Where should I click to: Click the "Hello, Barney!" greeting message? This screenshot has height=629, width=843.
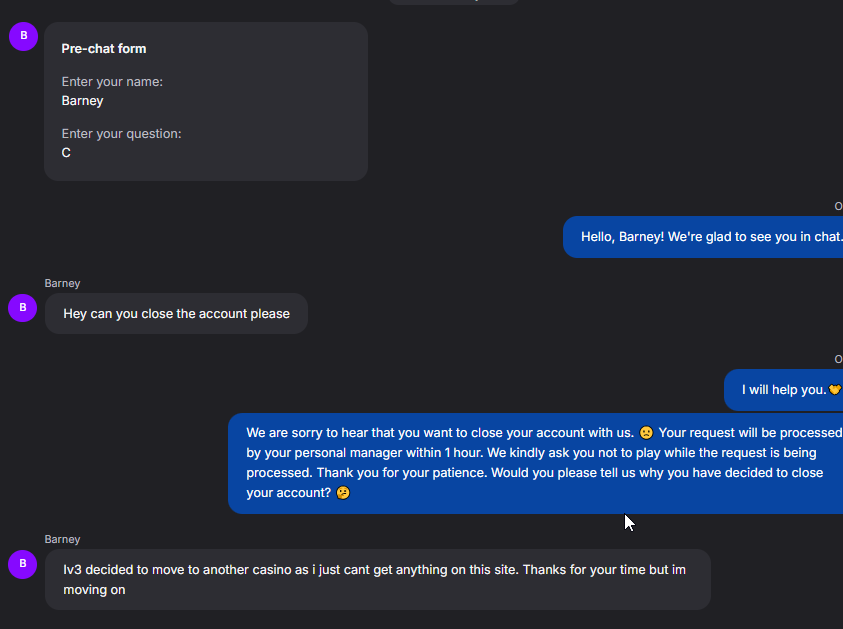click(710, 237)
